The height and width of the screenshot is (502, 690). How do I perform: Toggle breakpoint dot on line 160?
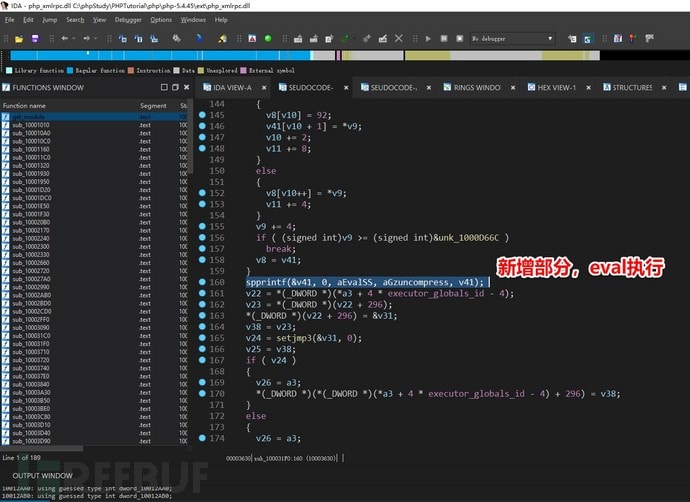click(202, 282)
